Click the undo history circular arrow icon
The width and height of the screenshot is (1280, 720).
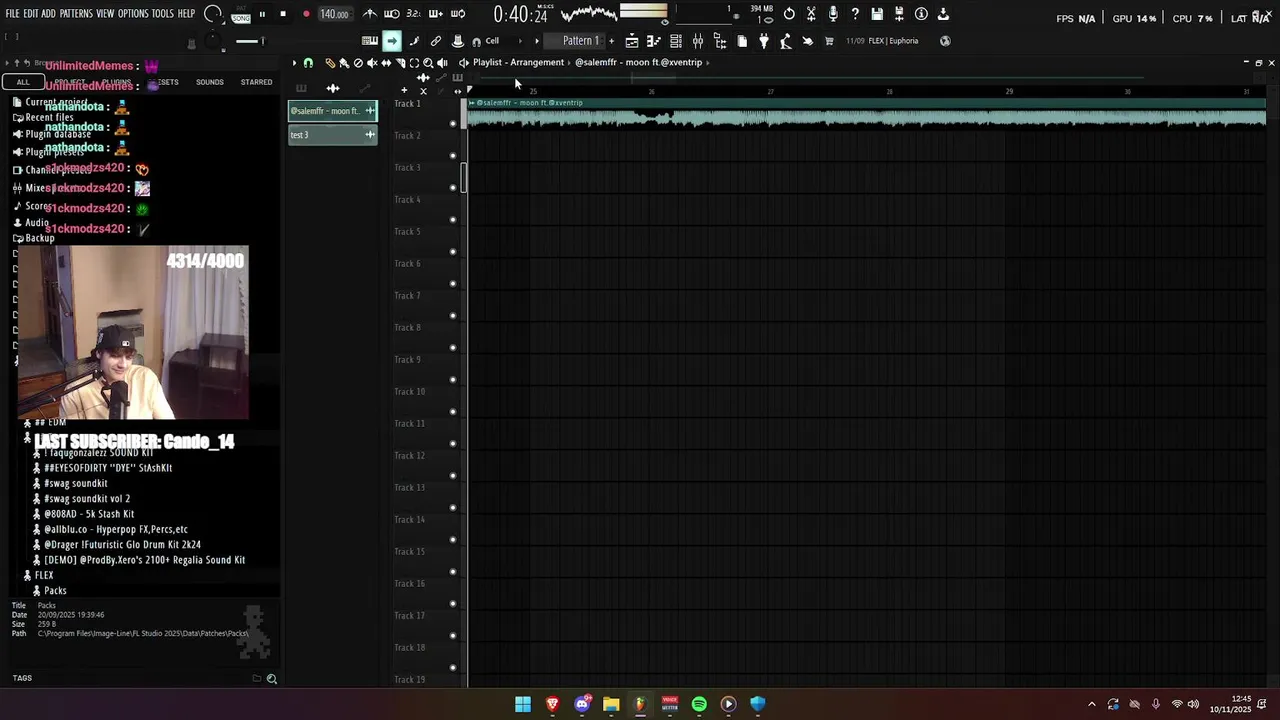789,14
